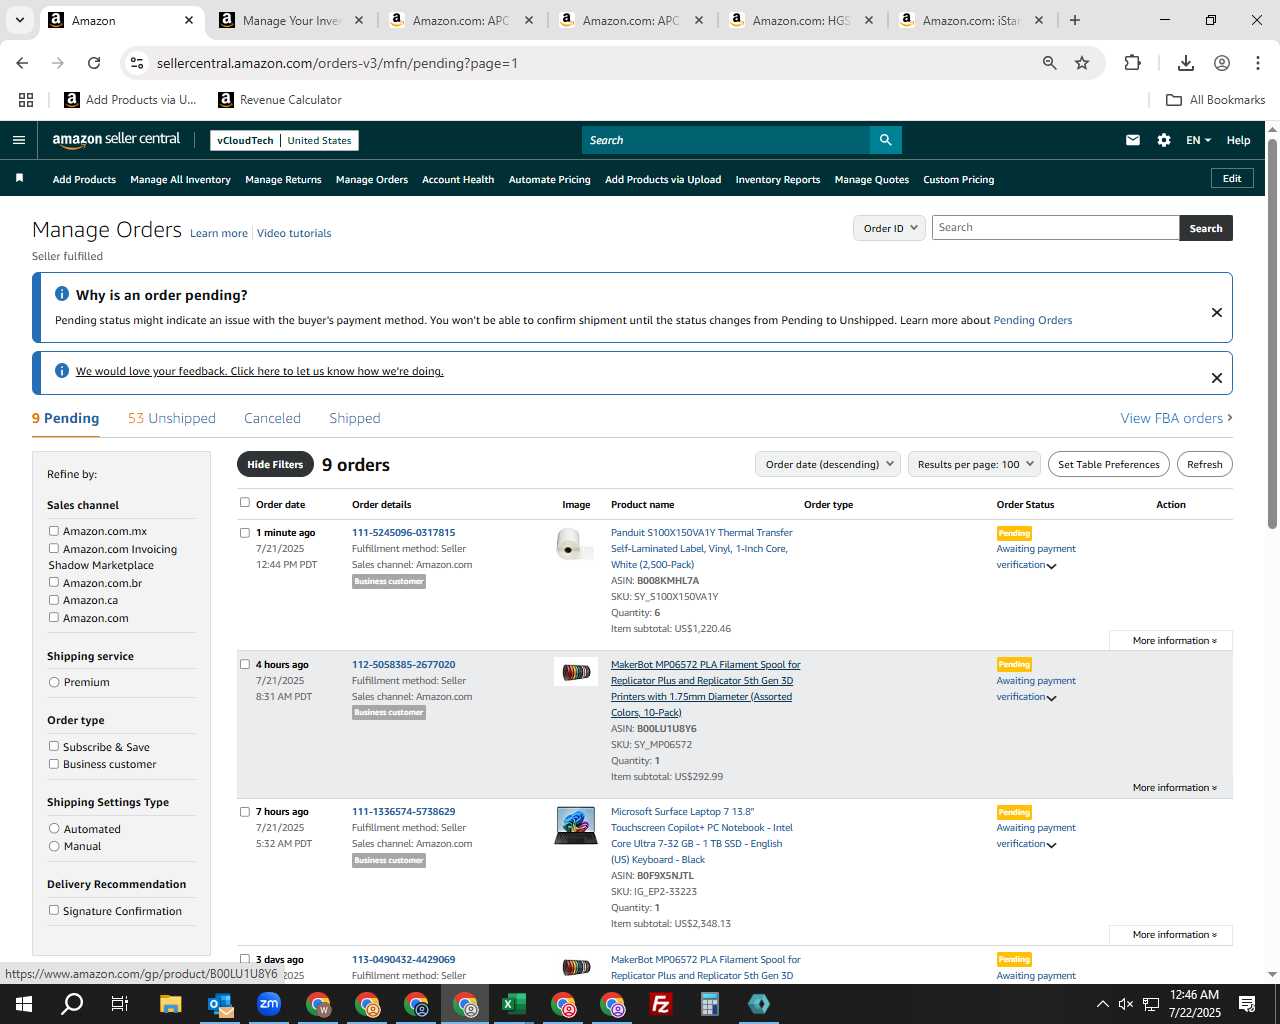Reload the page with browser refresh icon
The image size is (1280, 1024).
pyautogui.click(x=94, y=63)
